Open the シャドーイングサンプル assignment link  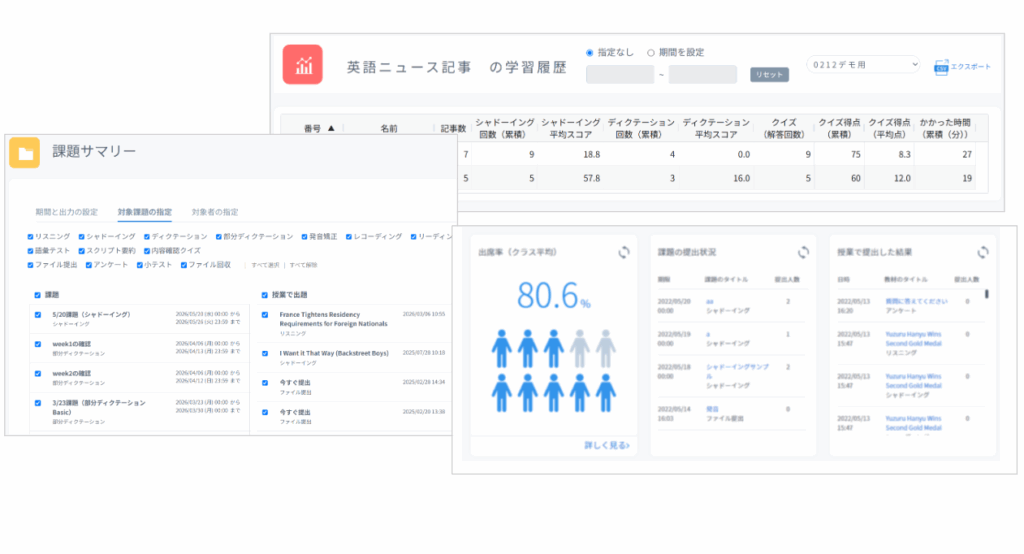(737, 372)
